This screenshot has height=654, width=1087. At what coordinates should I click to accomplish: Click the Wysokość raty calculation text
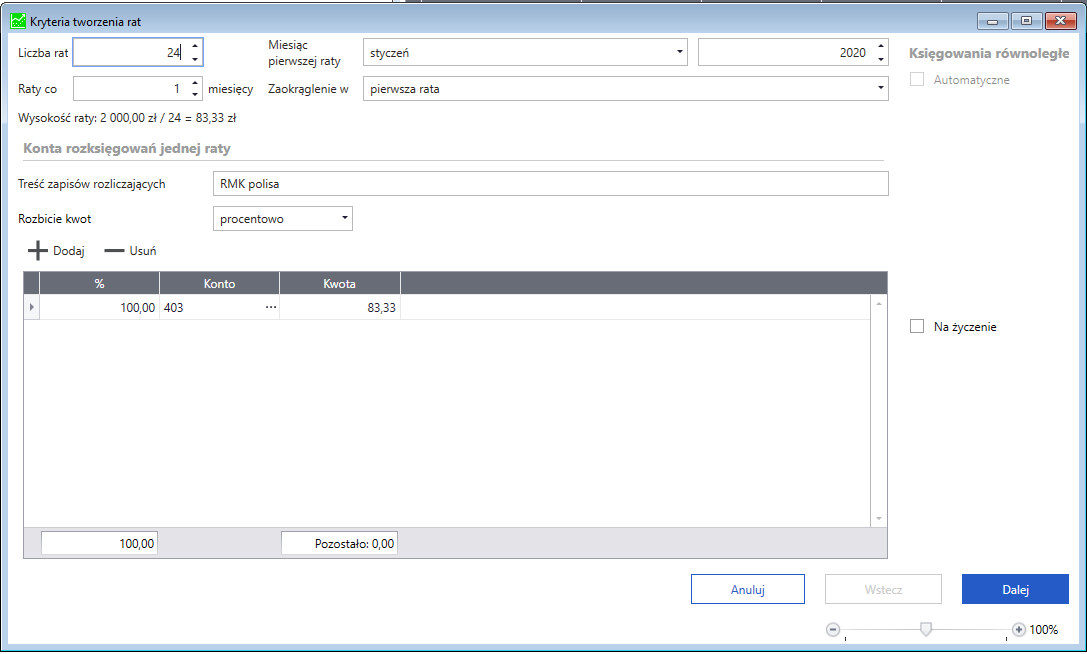coord(127,118)
